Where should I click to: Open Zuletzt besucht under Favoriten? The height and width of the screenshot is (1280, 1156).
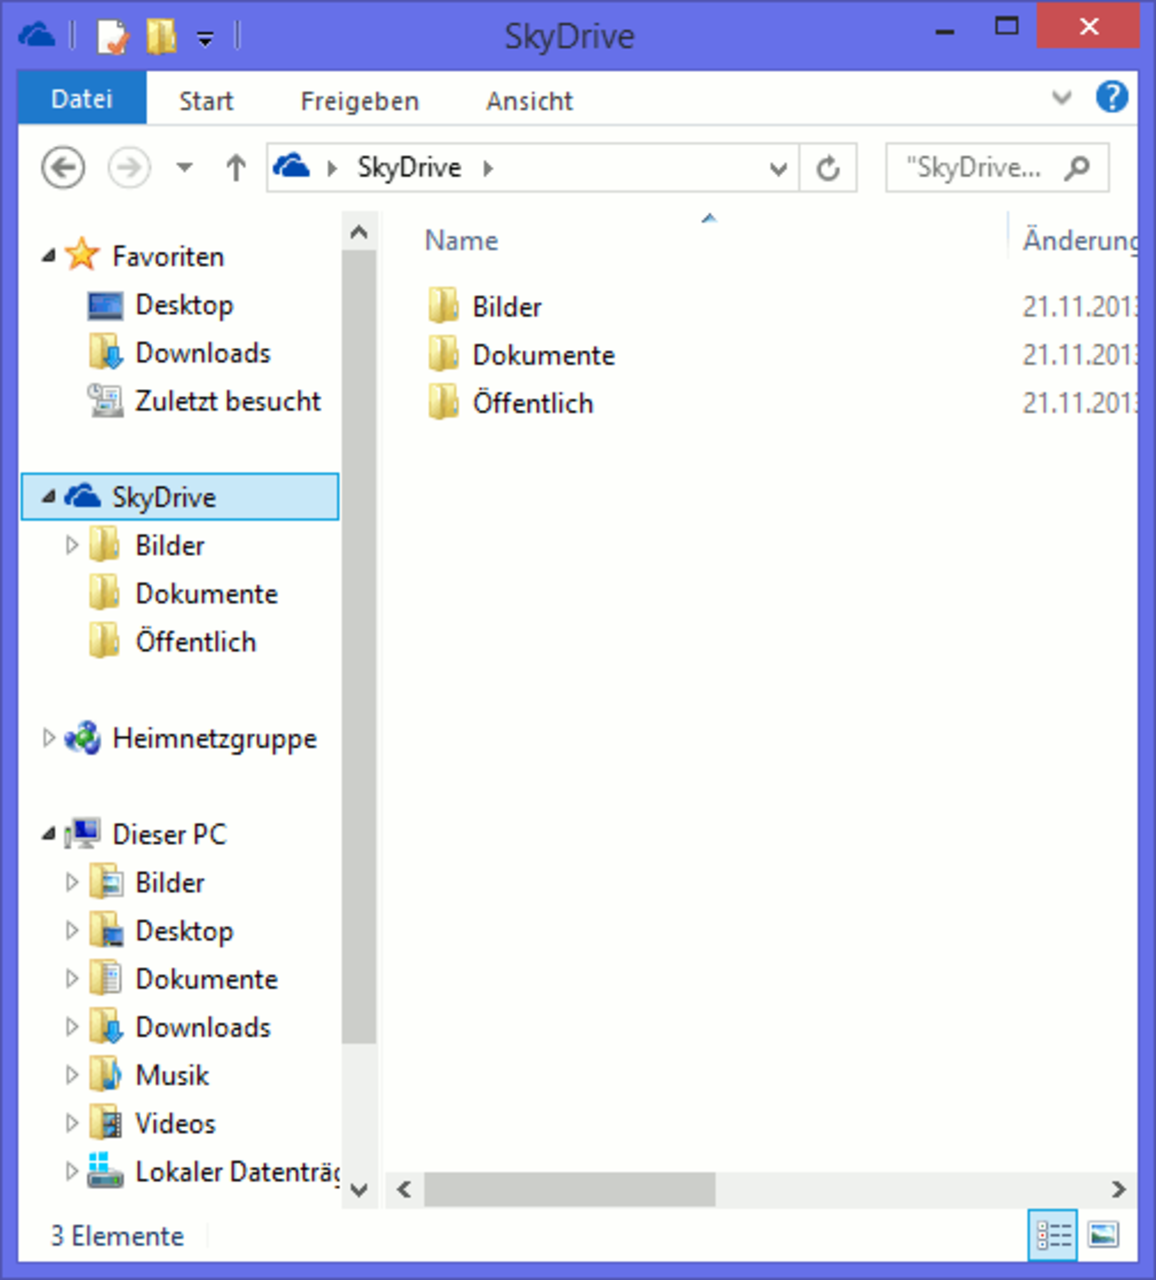coord(228,401)
